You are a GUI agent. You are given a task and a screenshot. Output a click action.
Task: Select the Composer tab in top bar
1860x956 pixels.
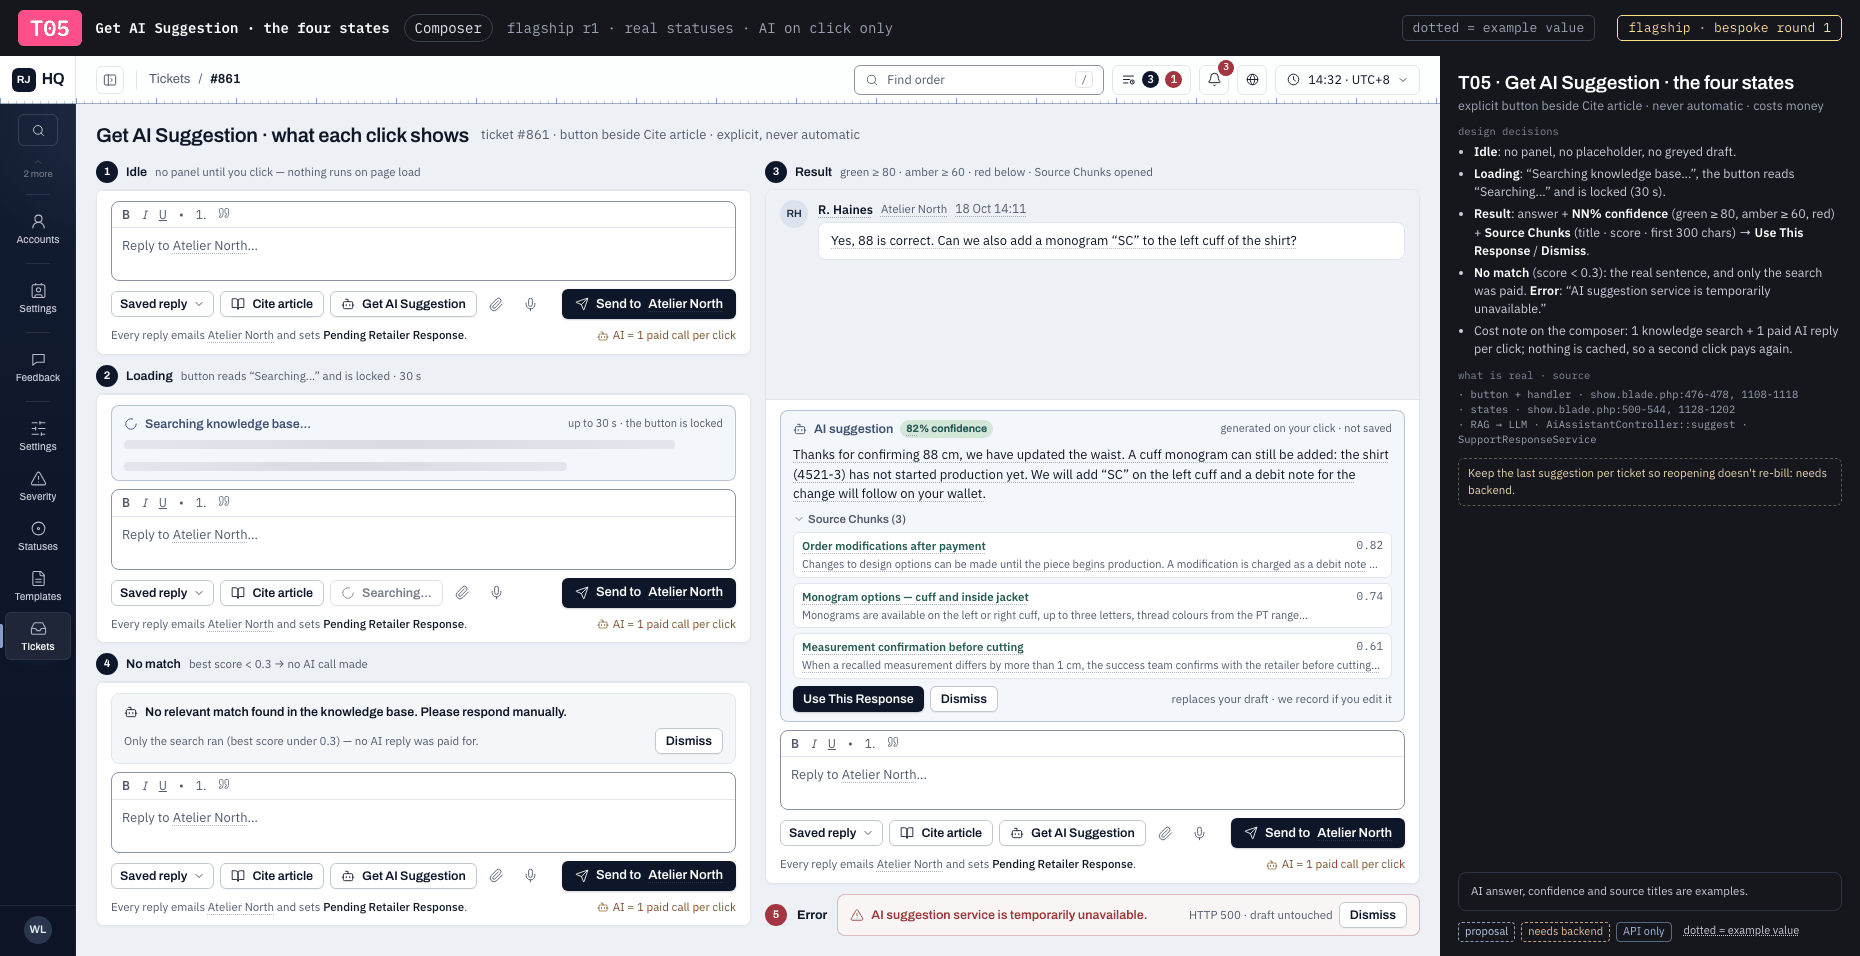tap(448, 28)
